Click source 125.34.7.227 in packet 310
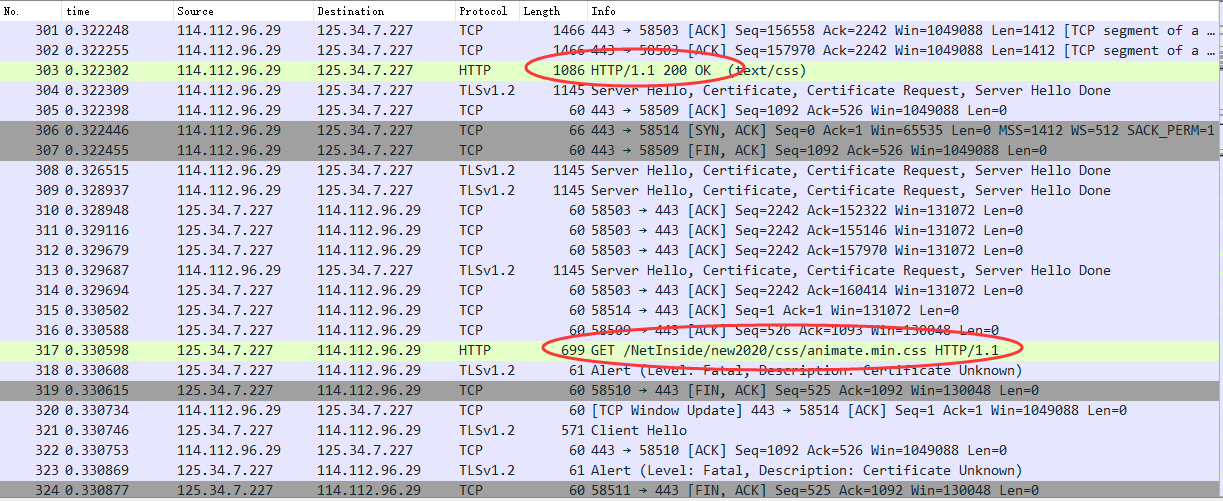Viewport: 1223px width, 501px height. (225, 210)
